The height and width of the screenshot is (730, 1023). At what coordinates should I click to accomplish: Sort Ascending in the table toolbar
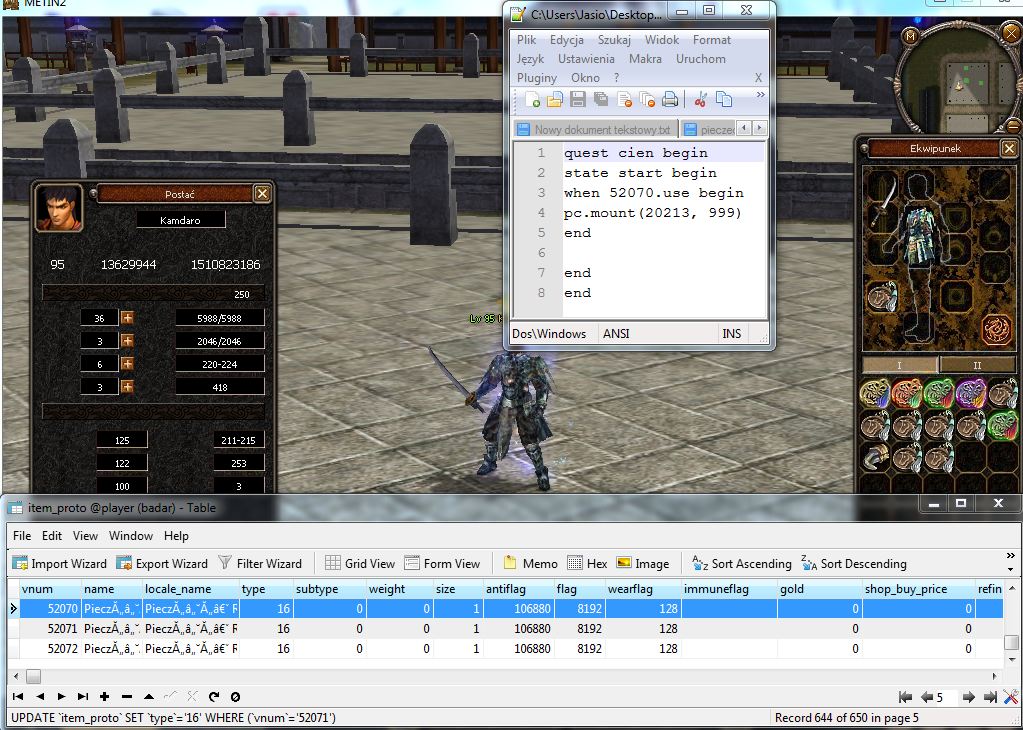(741, 563)
